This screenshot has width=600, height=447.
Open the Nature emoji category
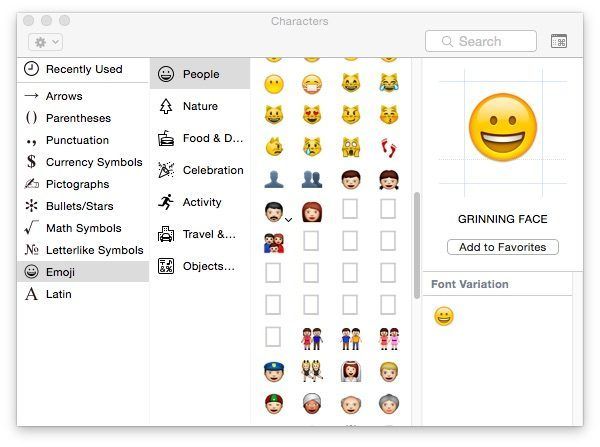coord(200,106)
